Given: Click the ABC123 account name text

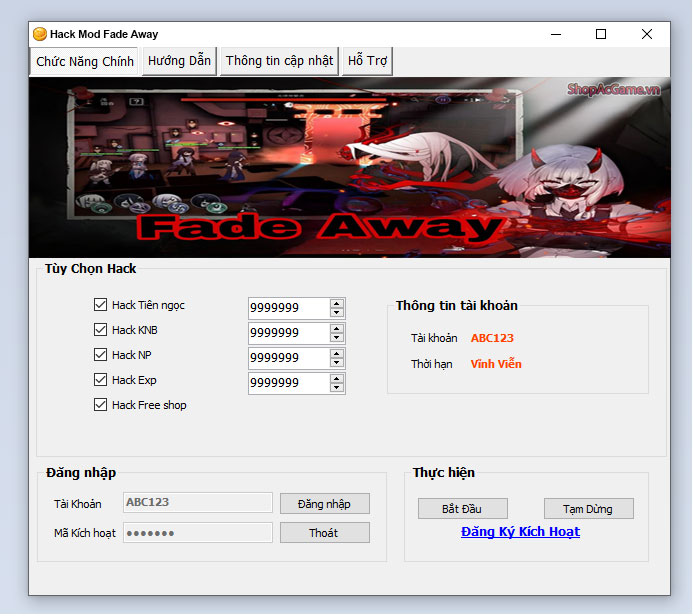Looking at the screenshot, I should (492, 338).
